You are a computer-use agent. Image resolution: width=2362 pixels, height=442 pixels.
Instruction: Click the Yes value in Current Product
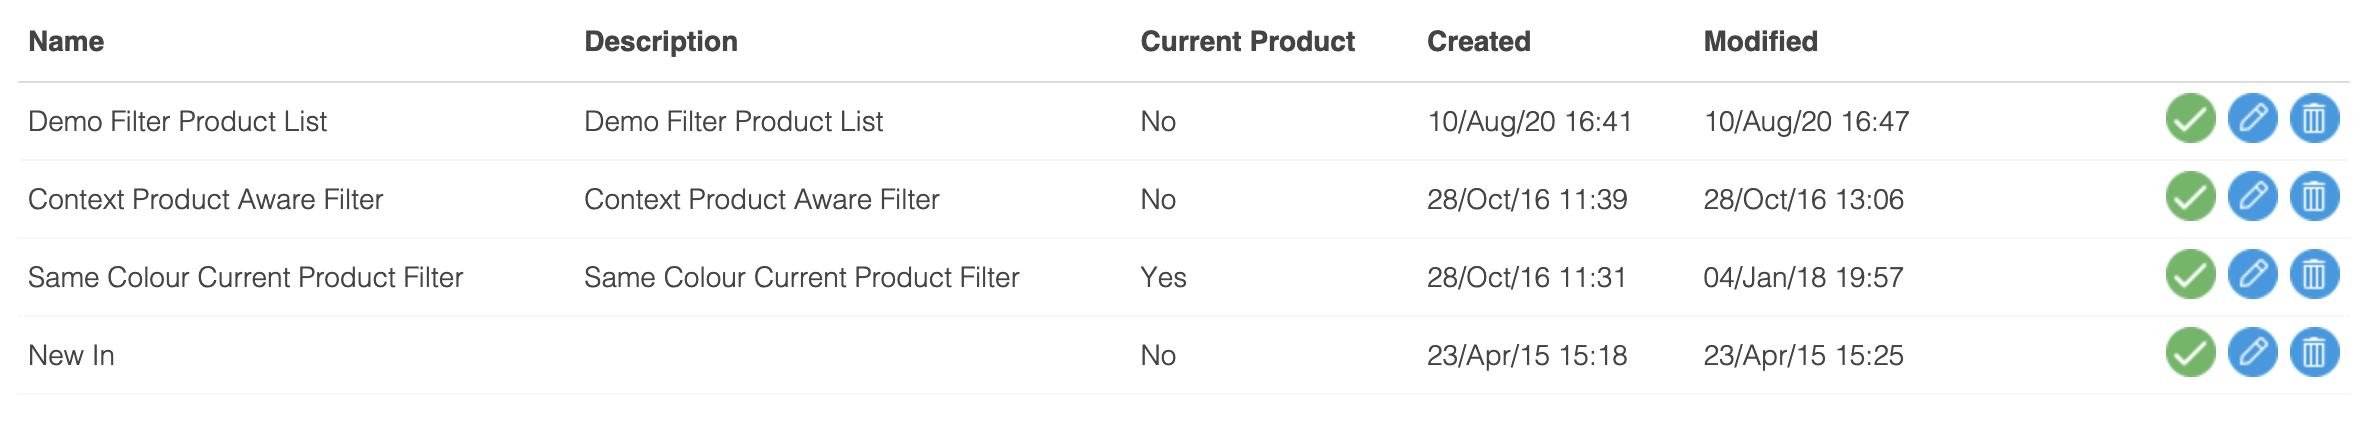pos(1163,277)
